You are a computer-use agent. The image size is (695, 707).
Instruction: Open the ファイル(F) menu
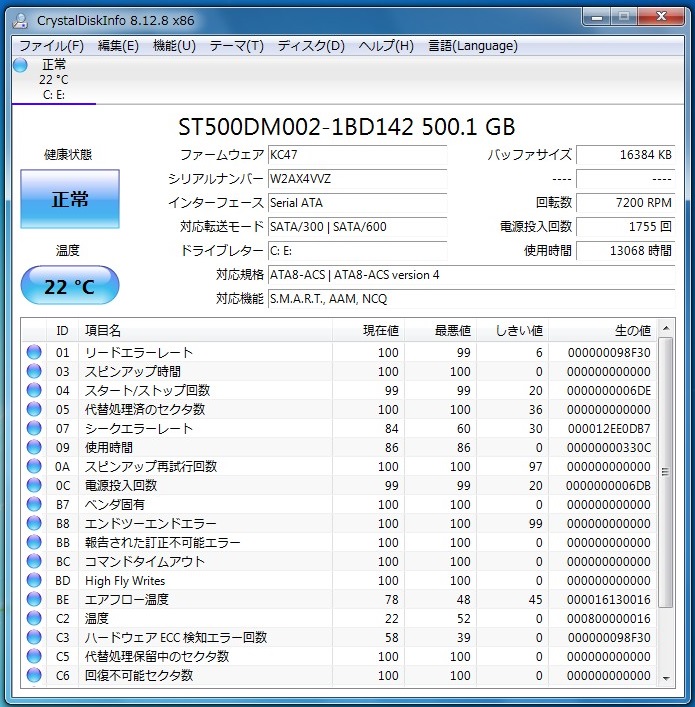(51, 46)
